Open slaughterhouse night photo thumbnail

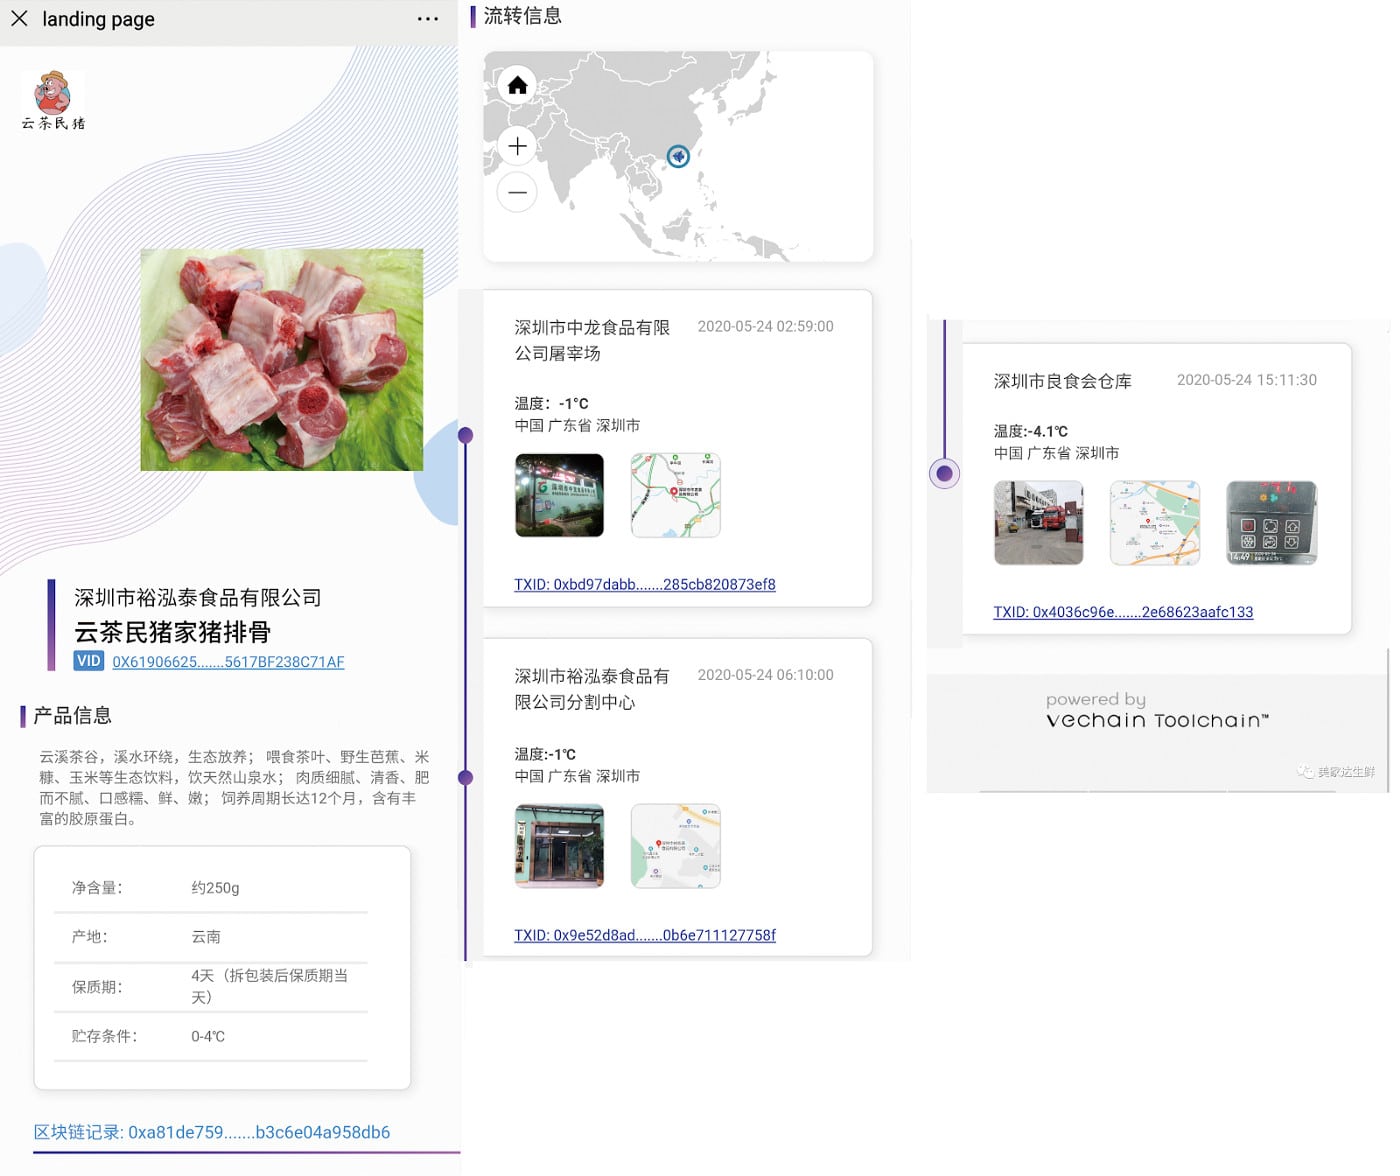pos(559,495)
